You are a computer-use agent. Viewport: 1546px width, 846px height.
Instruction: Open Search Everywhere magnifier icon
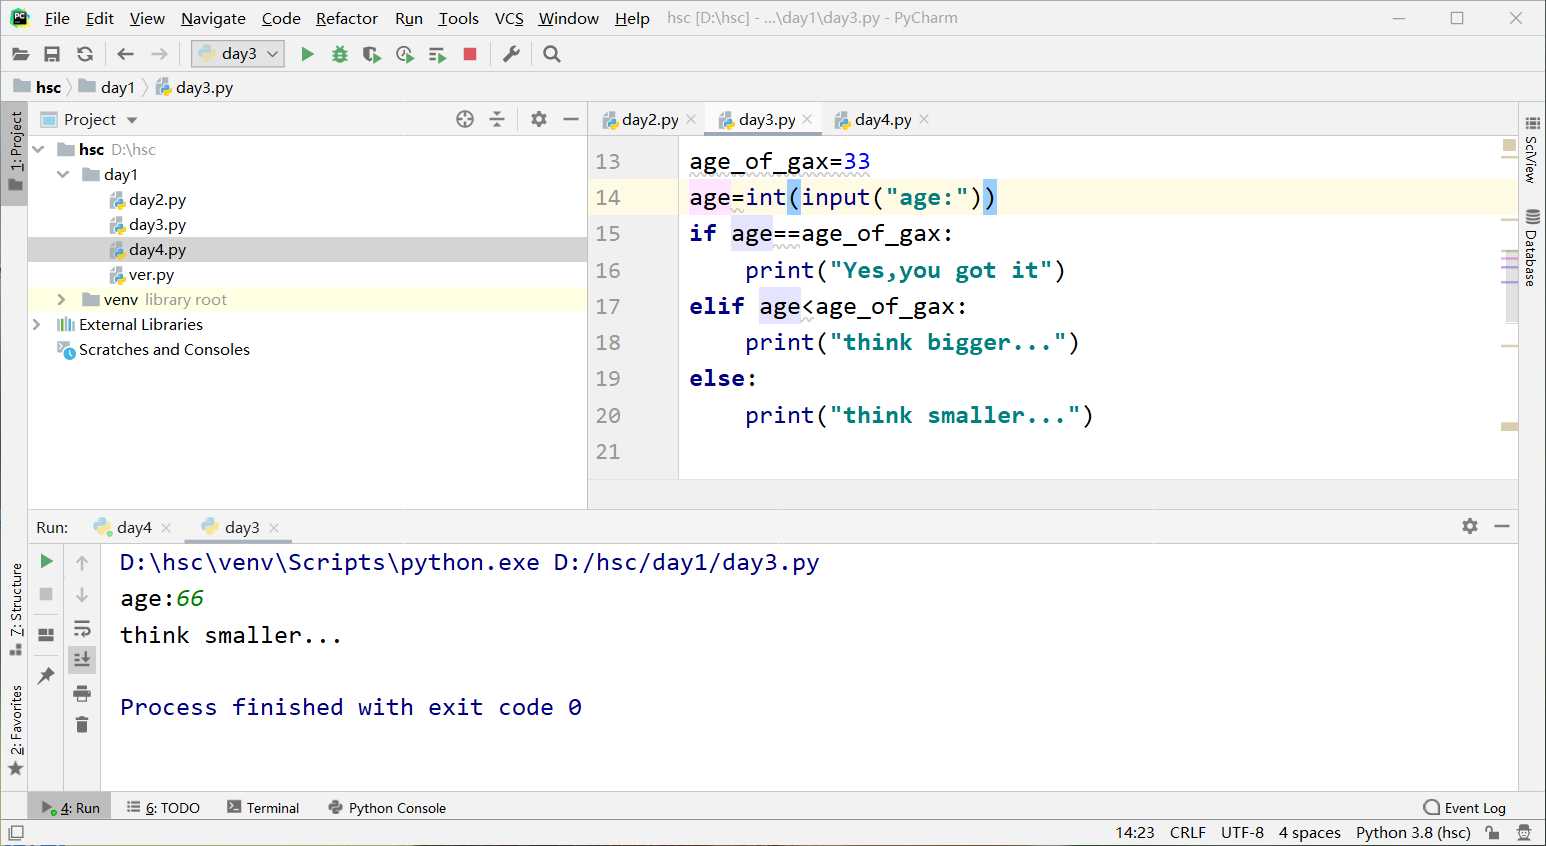(552, 54)
